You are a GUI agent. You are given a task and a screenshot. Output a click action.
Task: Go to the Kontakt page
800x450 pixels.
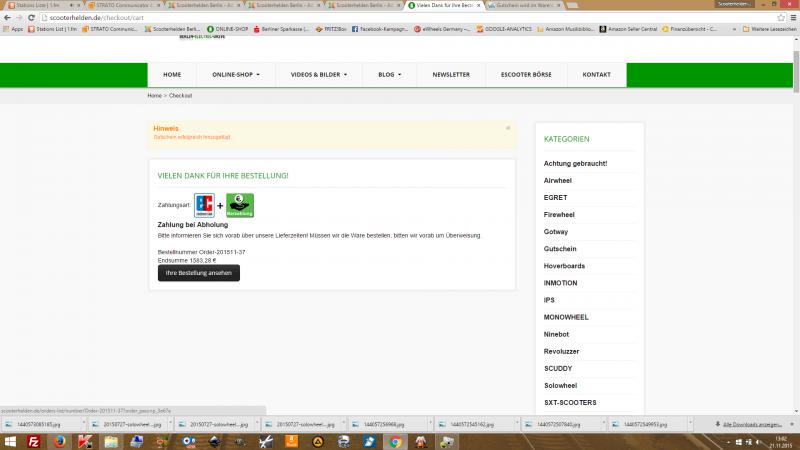(596, 75)
